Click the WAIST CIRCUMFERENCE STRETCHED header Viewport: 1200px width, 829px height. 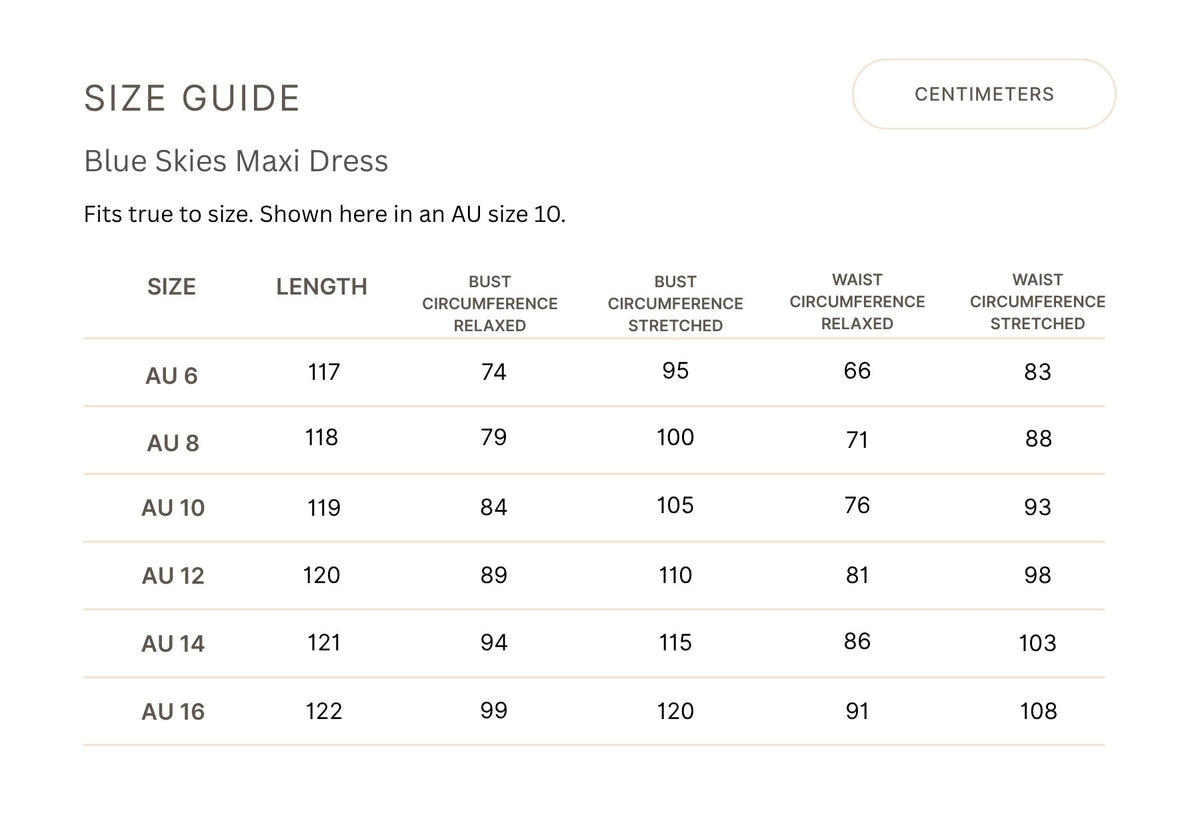(1038, 302)
